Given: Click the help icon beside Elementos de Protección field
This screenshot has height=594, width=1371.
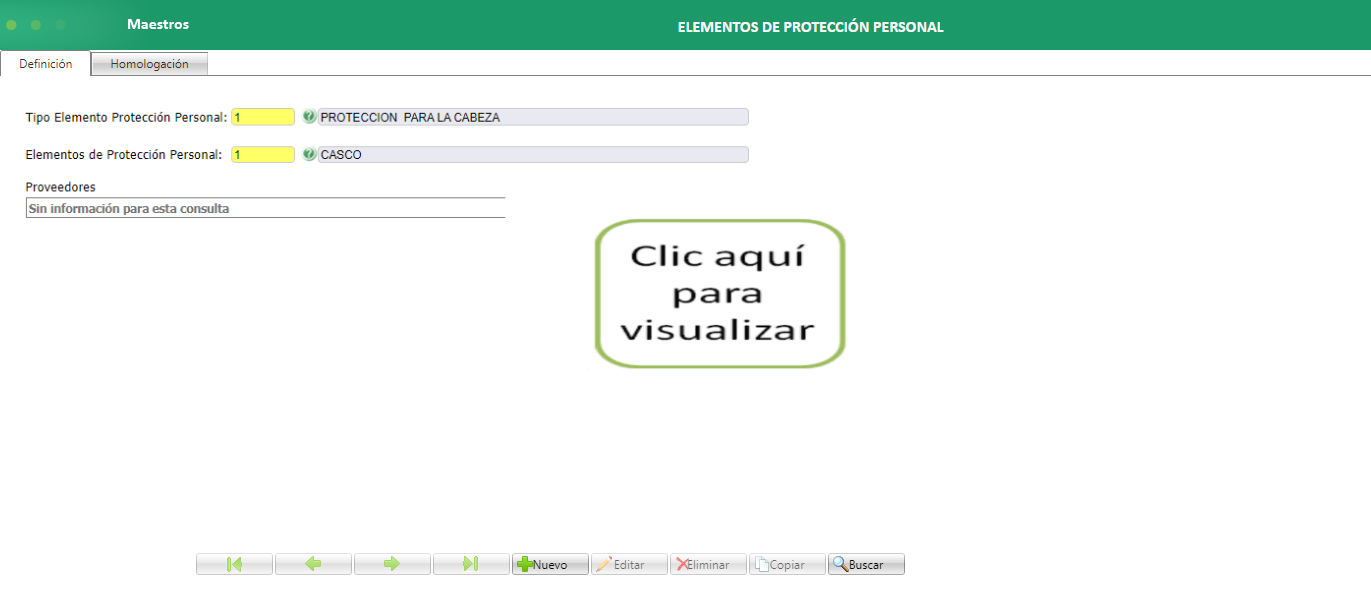Looking at the screenshot, I should [308, 154].
